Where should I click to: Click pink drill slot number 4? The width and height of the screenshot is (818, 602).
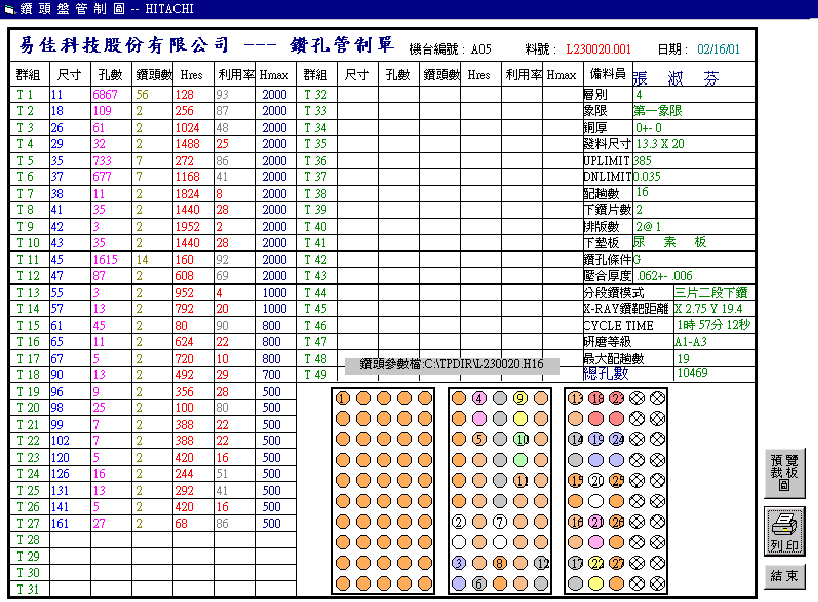479,399
